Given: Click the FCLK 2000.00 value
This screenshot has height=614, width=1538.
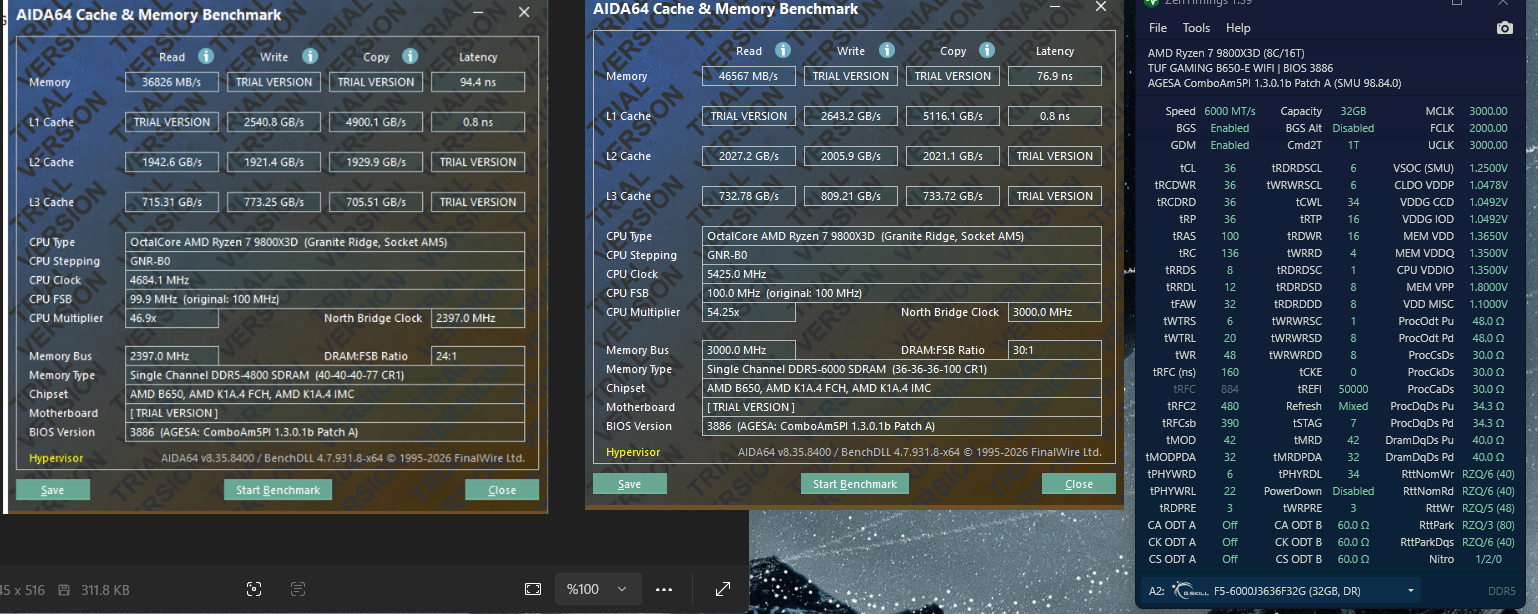Looking at the screenshot, I should coord(1489,128).
